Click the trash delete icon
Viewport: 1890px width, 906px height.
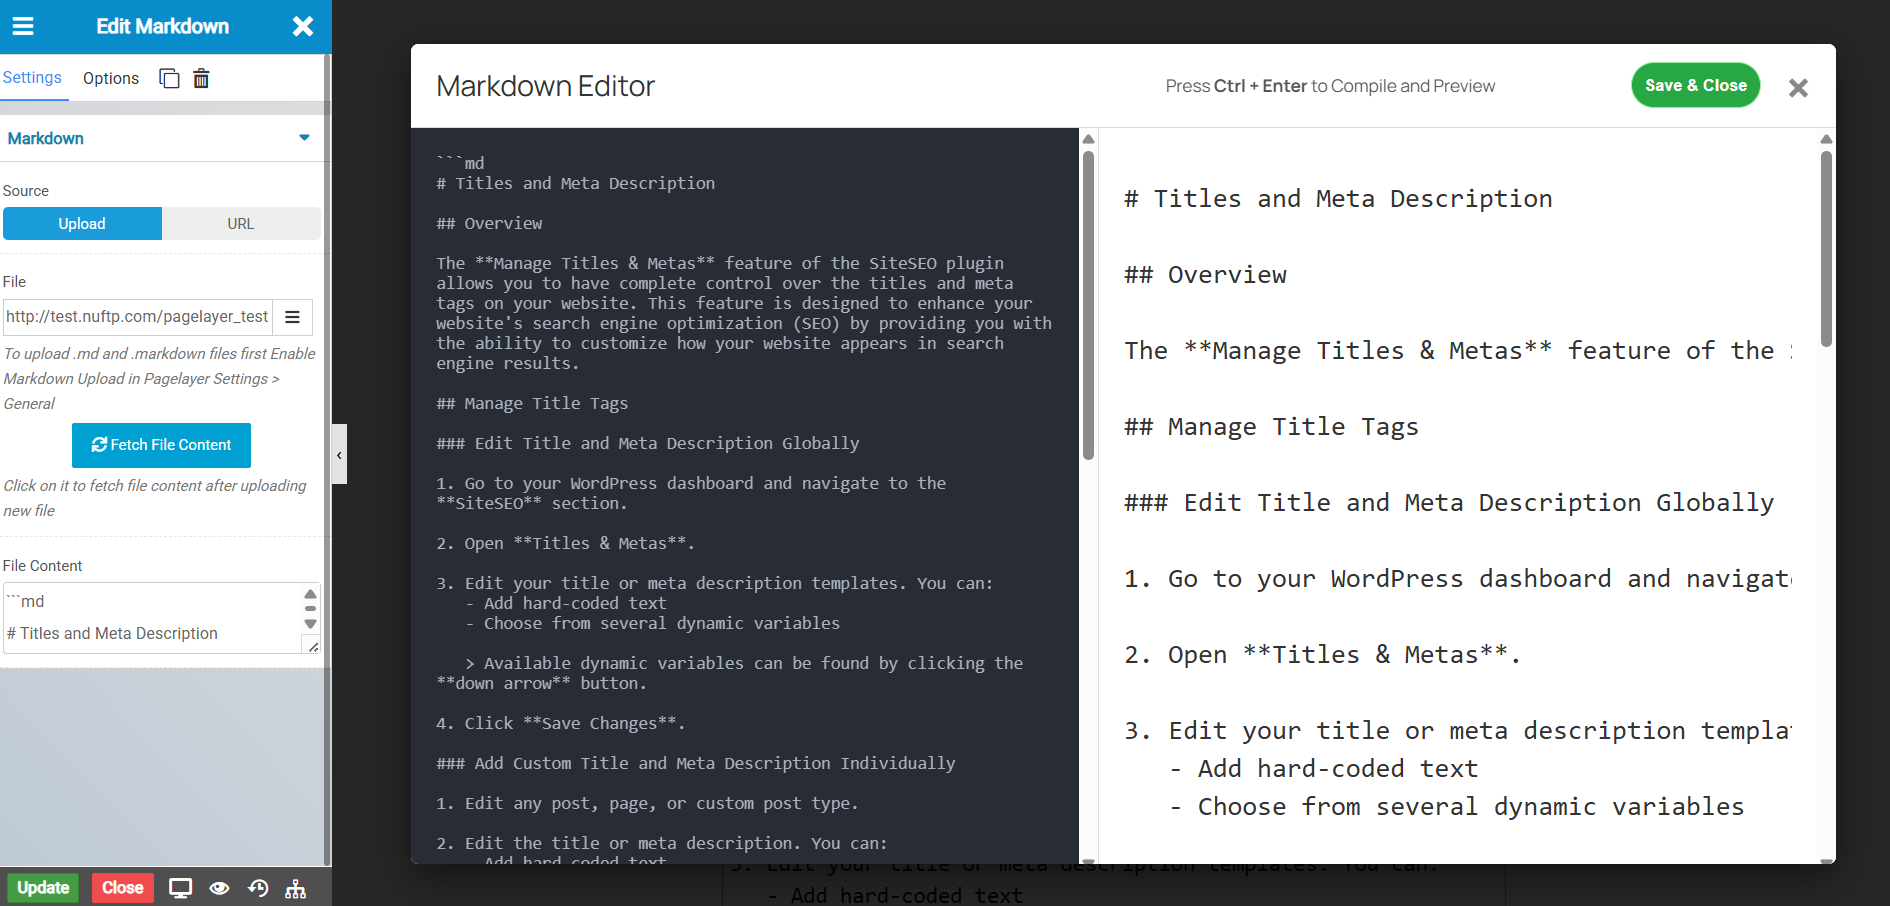tap(201, 78)
